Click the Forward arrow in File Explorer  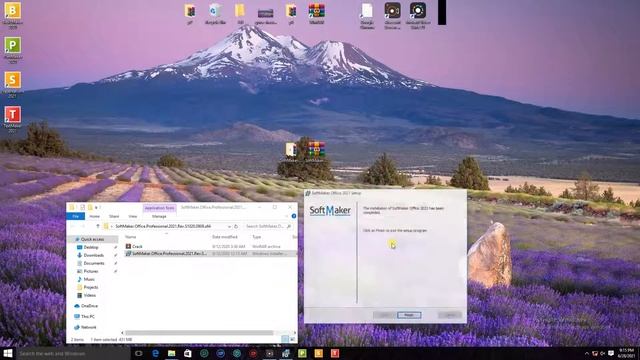[83, 226]
